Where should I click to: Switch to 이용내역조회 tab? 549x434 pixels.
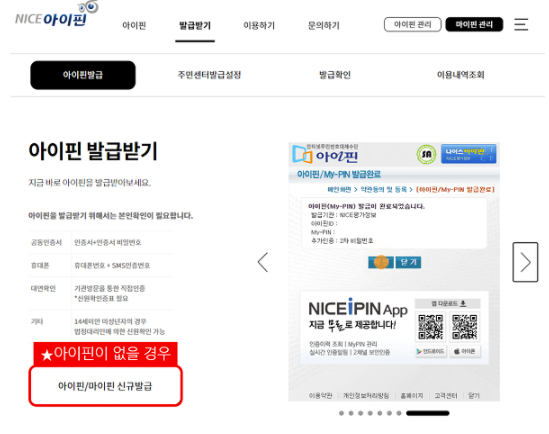460,75
